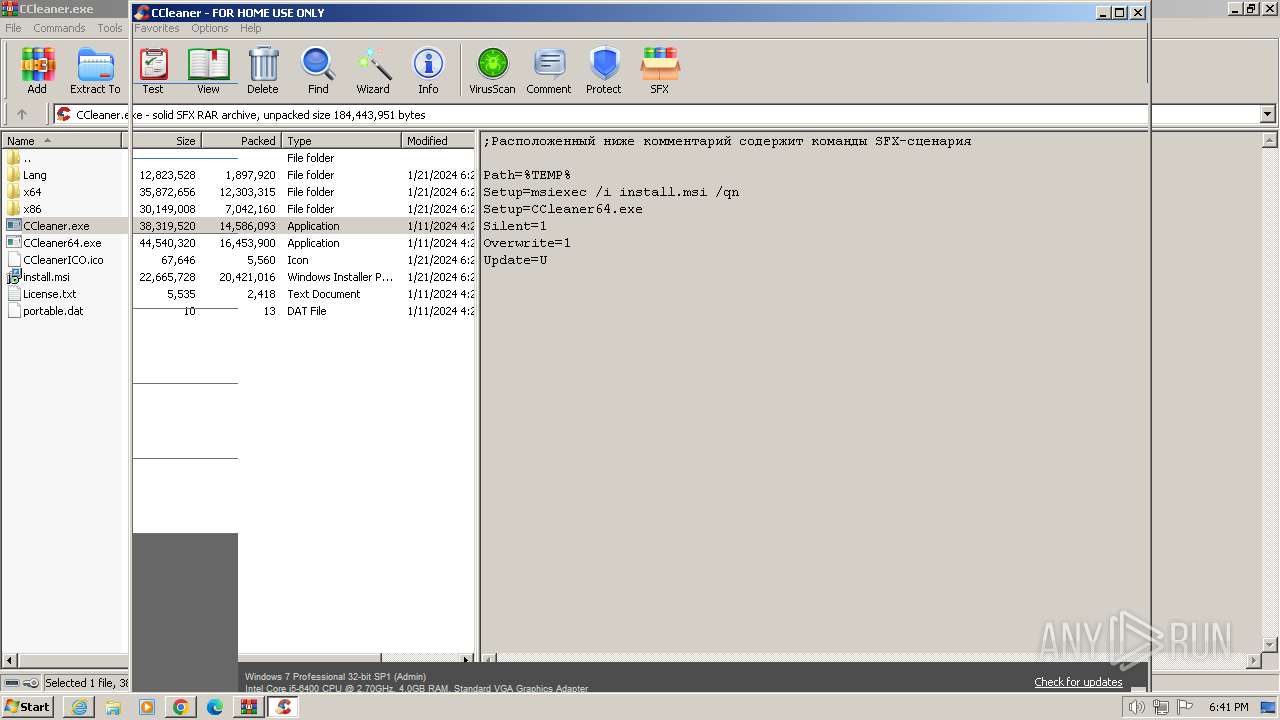Click the Comment toolbar icon
1280x720 pixels.
click(x=549, y=70)
